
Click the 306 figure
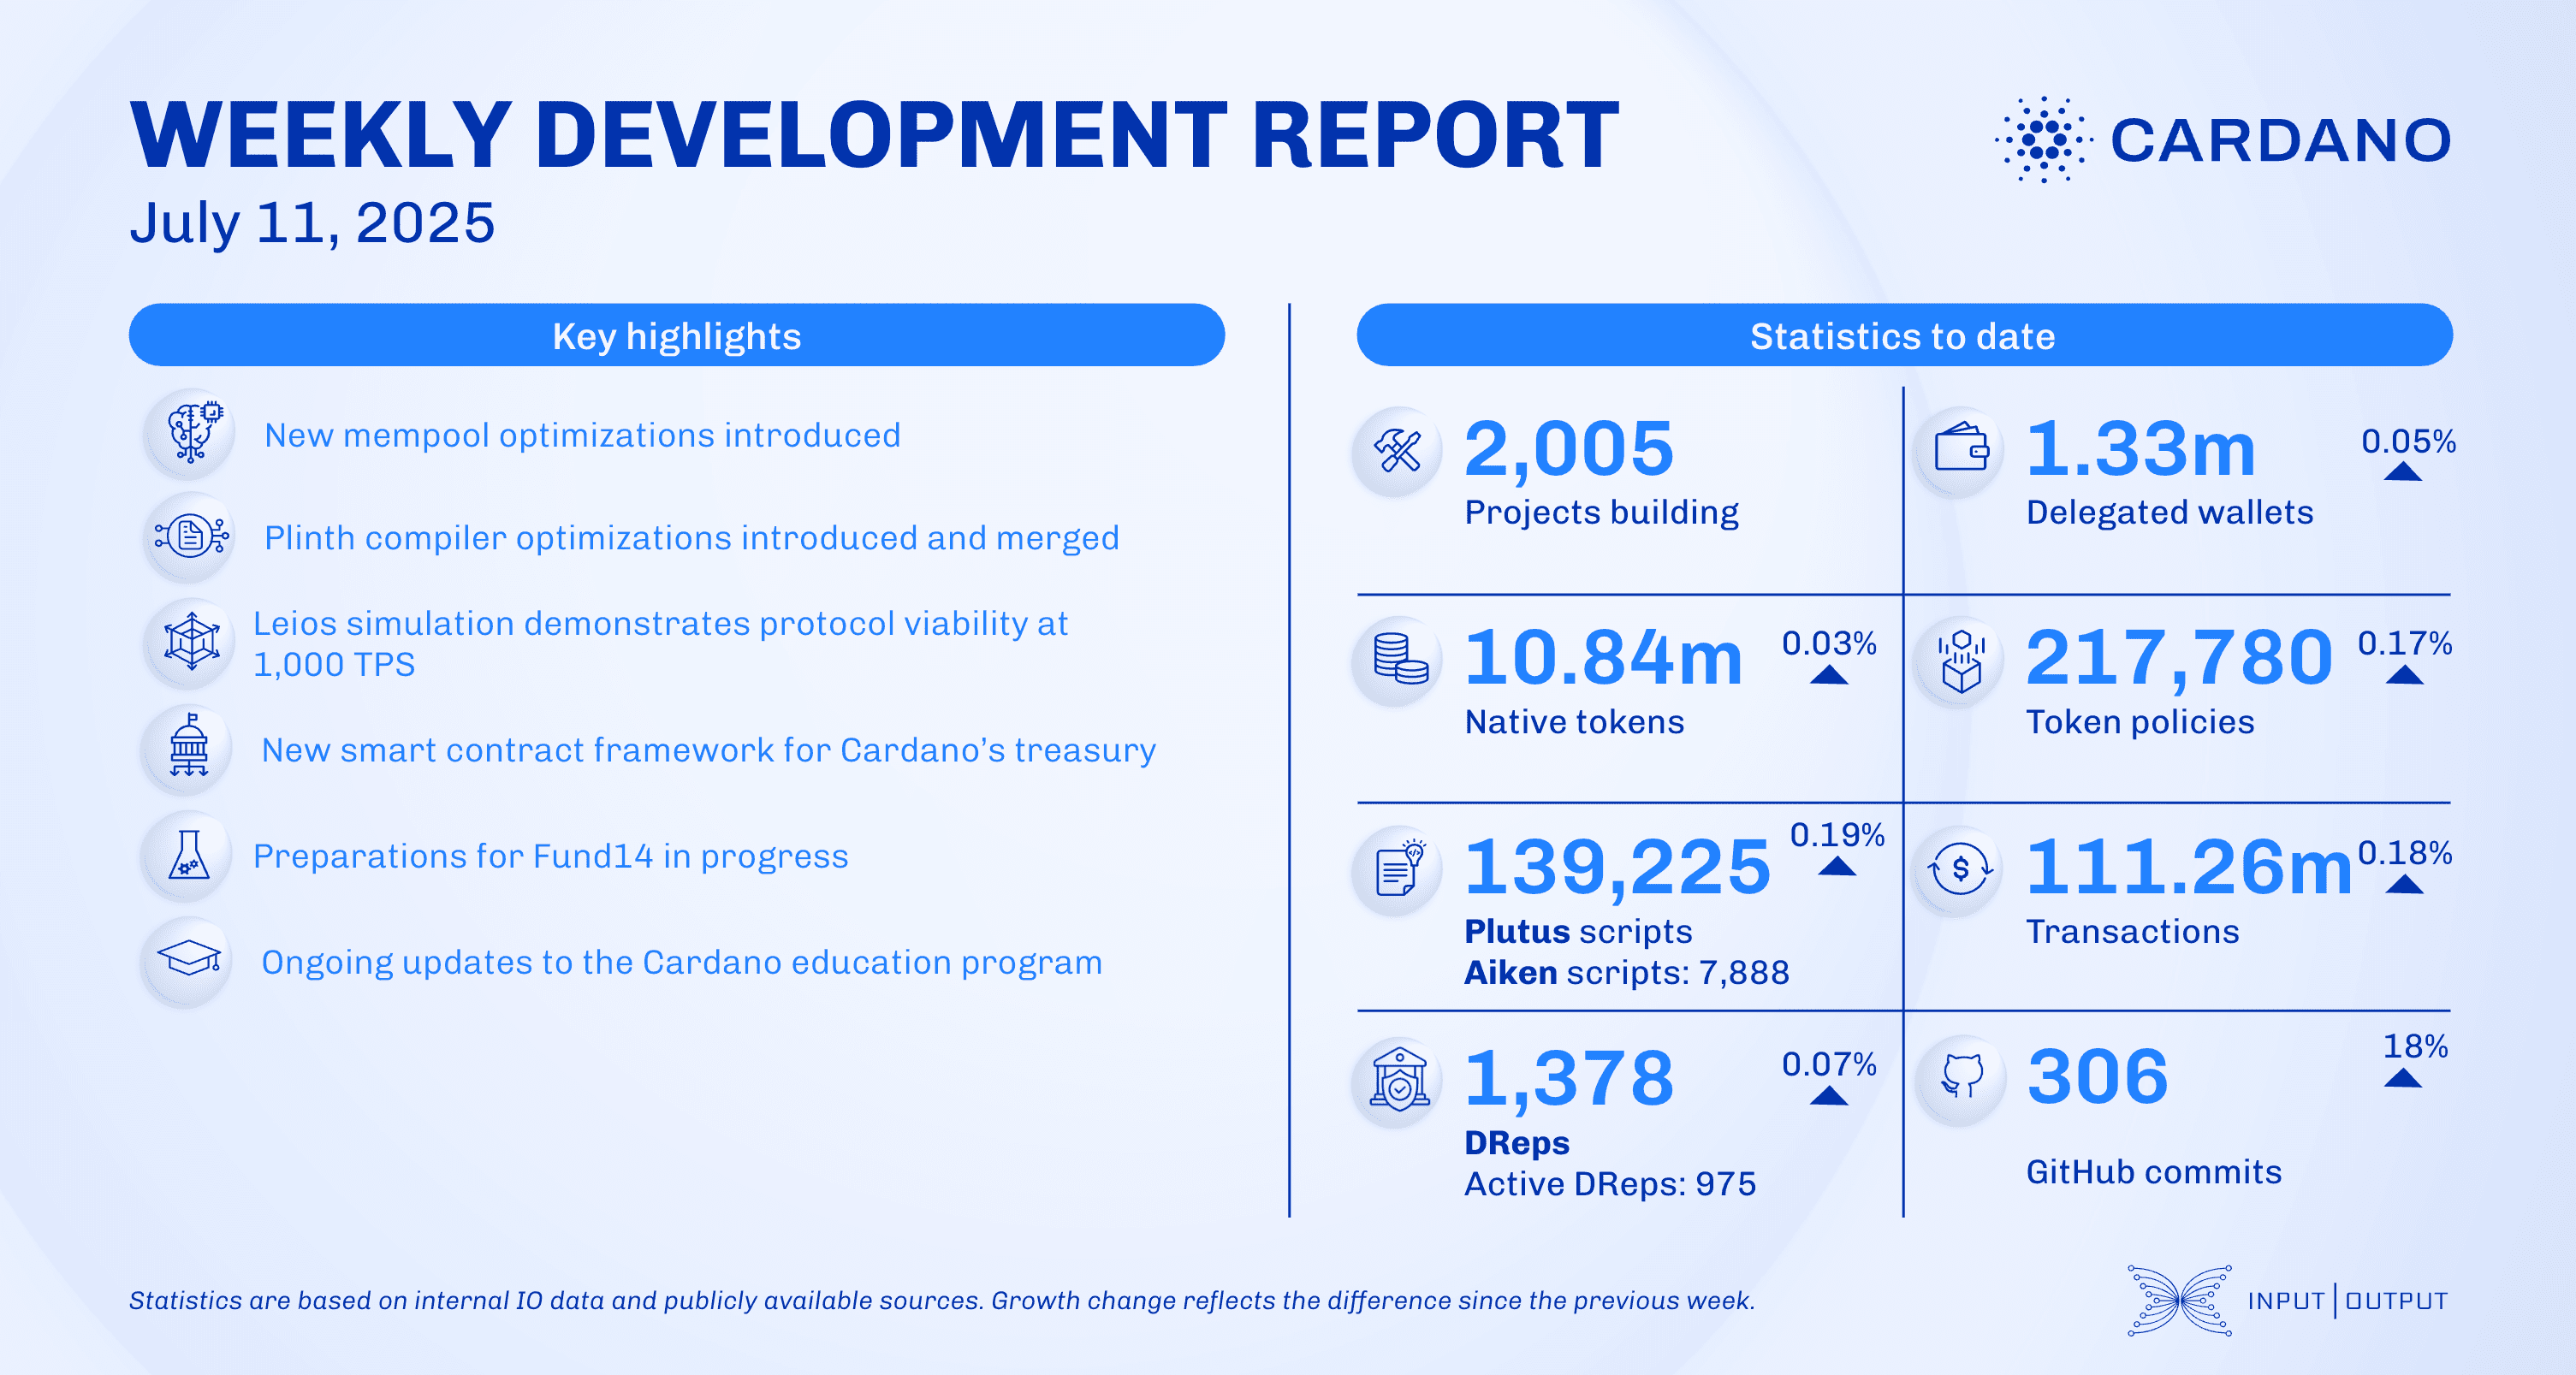2097,1077
